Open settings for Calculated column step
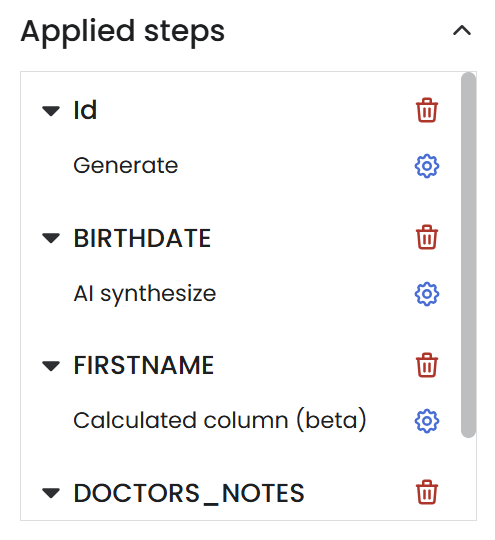The image size is (495, 540). click(426, 421)
